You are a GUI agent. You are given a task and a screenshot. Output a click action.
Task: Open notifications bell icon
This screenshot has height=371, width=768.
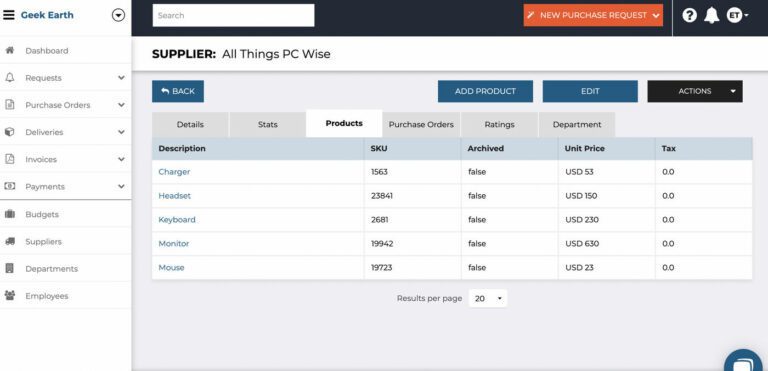[x=712, y=16]
